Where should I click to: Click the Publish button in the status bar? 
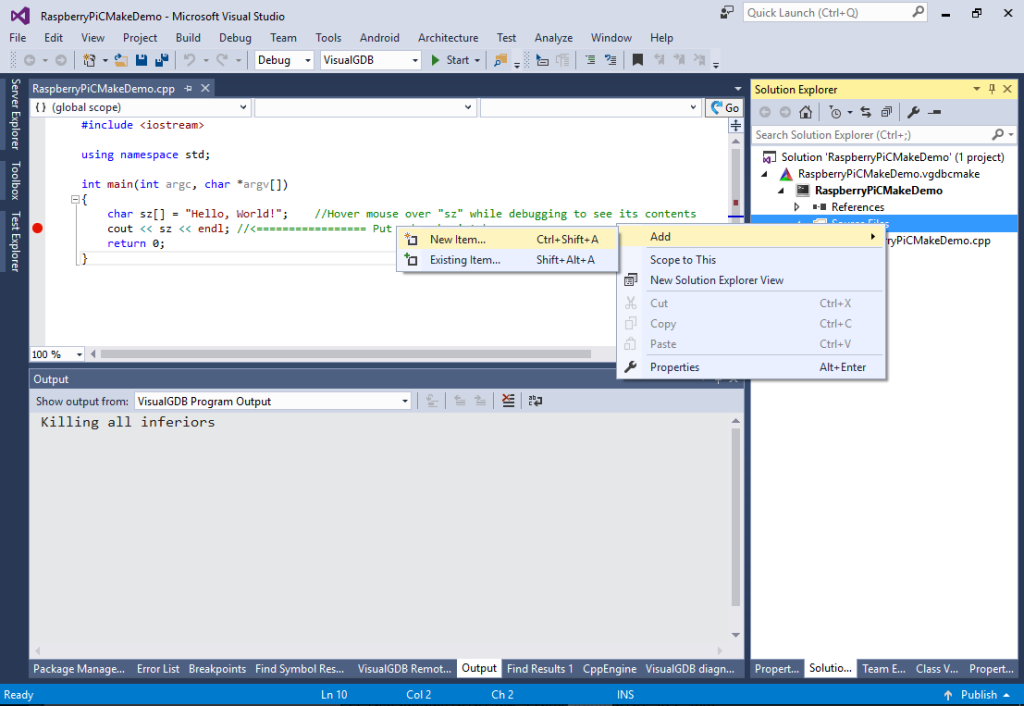click(x=978, y=694)
